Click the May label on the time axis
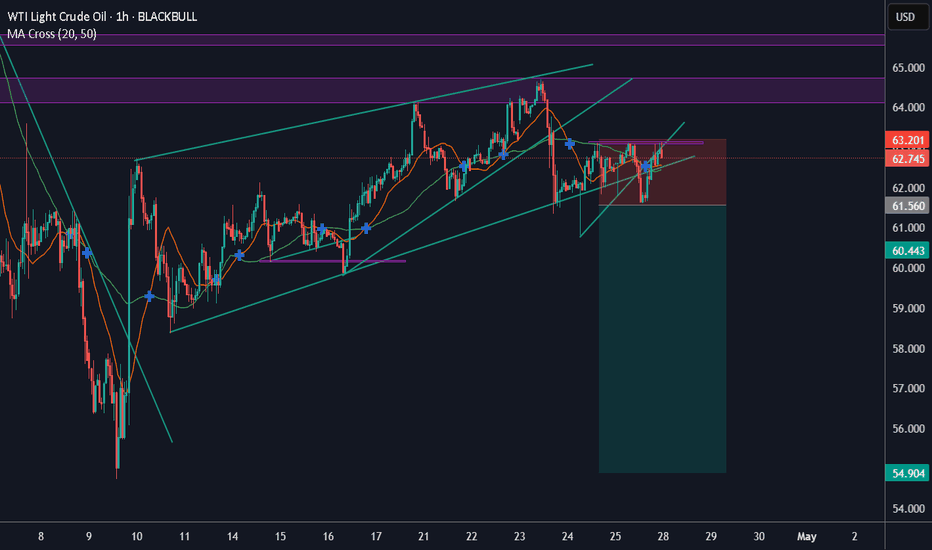This screenshot has width=932, height=550. click(807, 536)
